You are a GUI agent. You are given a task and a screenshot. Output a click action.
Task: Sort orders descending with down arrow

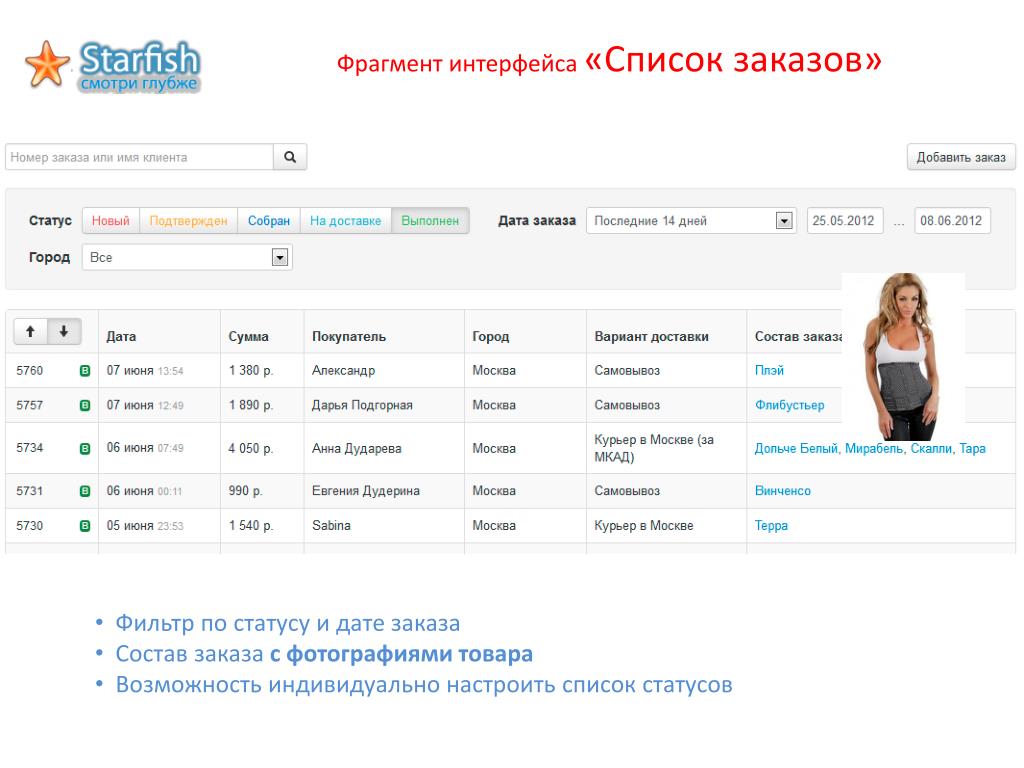tap(63, 331)
